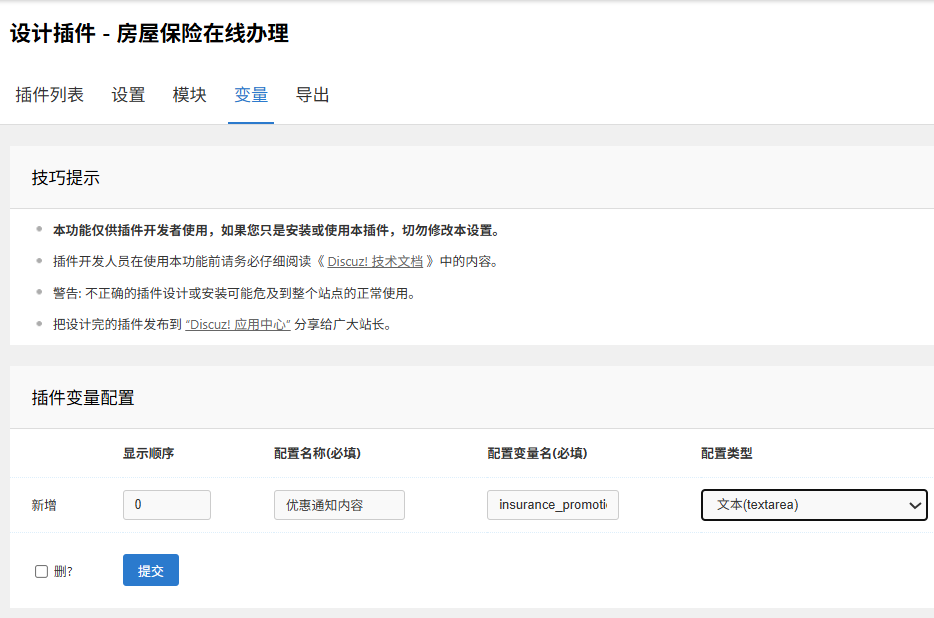The image size is (934, 618).
Task: Go to the 模块 tab
Action: tap(190, 95)
